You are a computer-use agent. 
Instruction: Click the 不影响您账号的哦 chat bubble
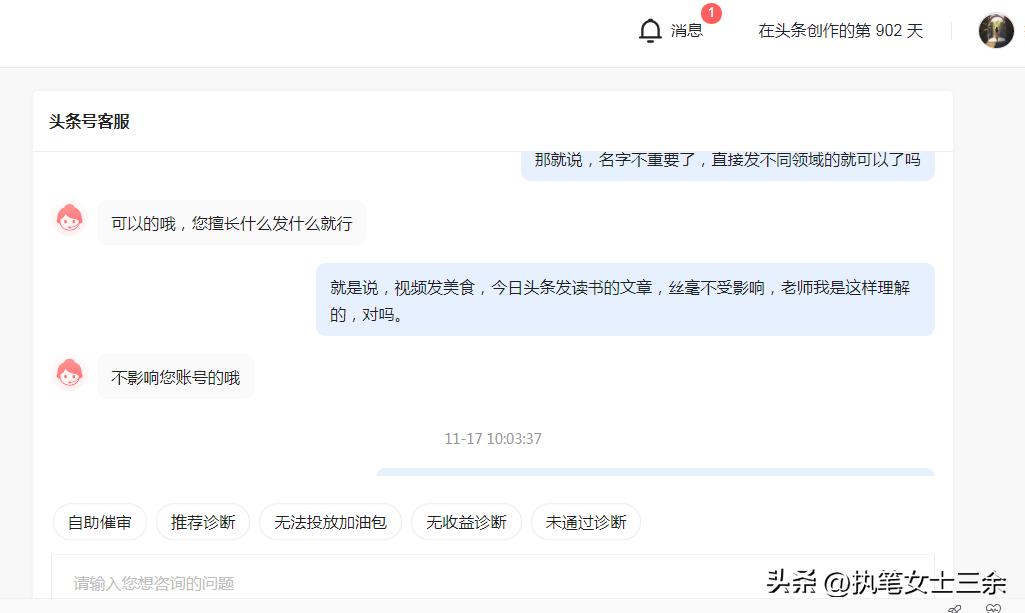tap(175, 376)
